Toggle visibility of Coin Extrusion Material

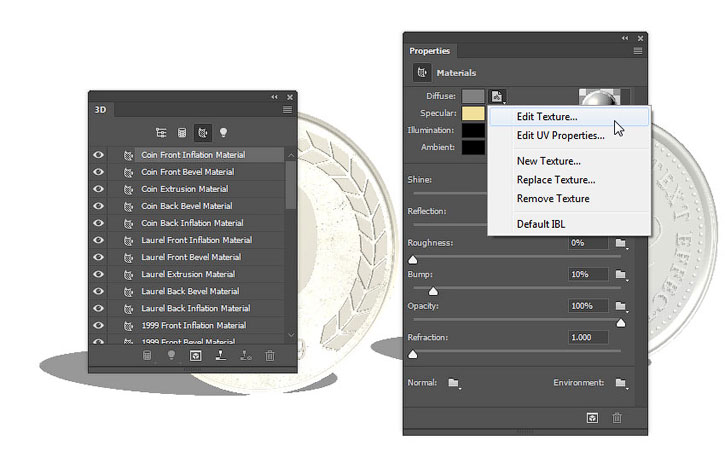pyautogui.click(x=99, y=189)
